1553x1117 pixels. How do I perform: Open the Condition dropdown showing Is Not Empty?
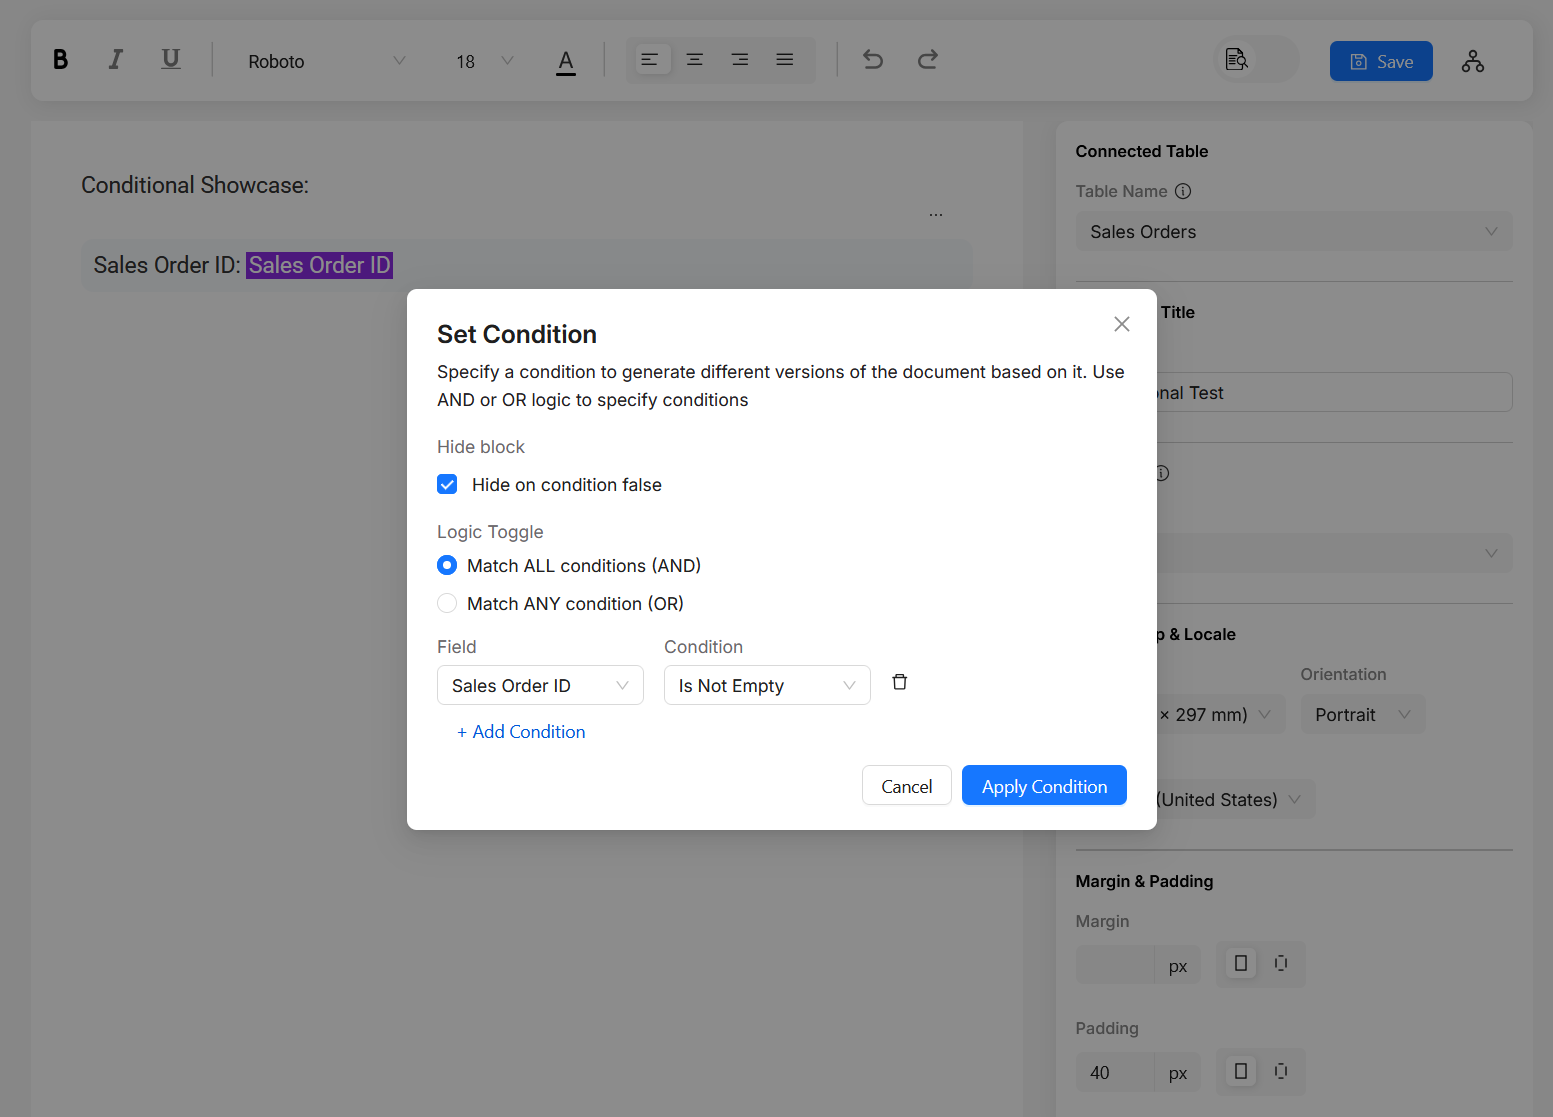(x=767, y=685)
